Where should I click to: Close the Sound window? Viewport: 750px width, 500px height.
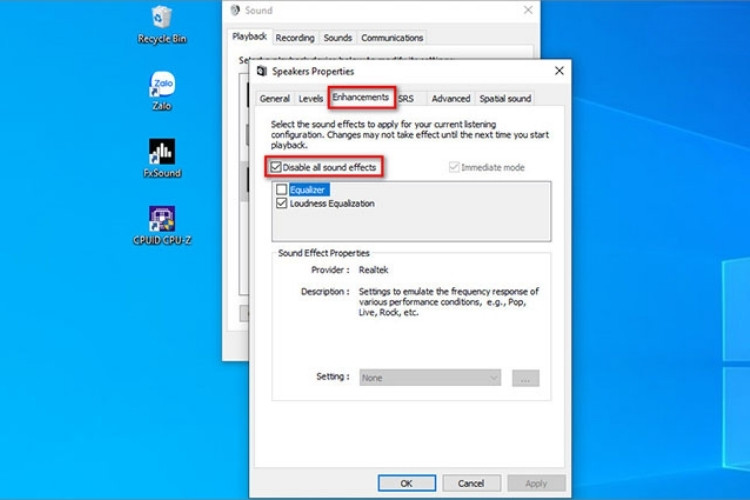coord(527,10)
